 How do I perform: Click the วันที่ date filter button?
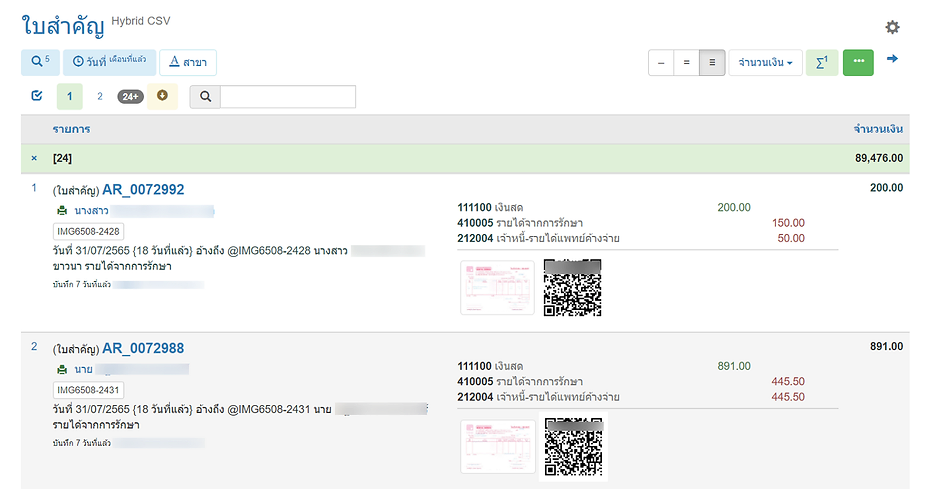(109, 62)
